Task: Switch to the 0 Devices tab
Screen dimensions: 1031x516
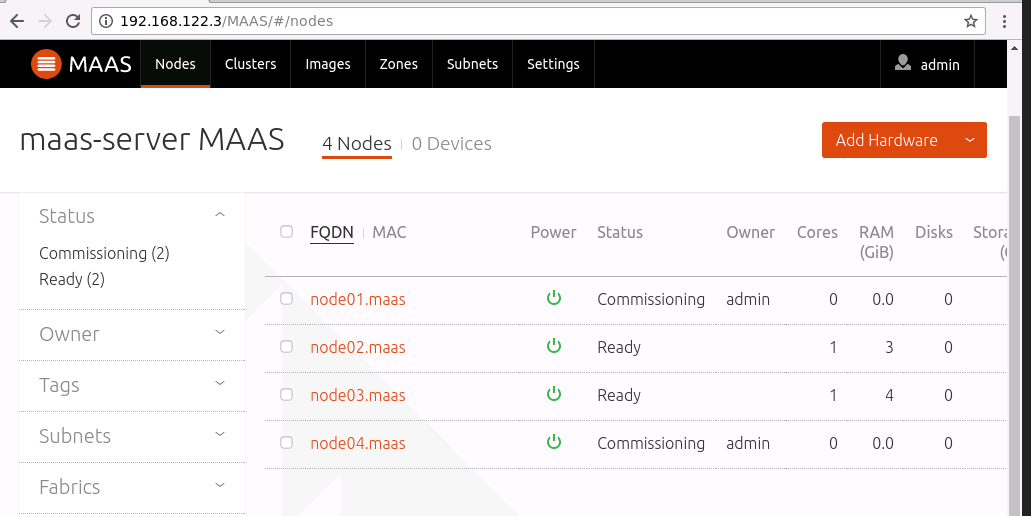Action: 452,144
